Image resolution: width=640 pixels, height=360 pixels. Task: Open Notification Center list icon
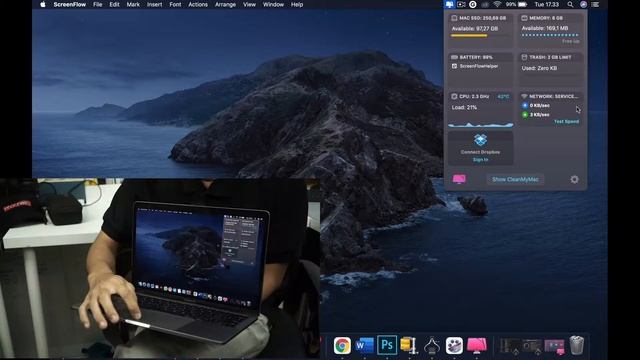coord(596,4)
